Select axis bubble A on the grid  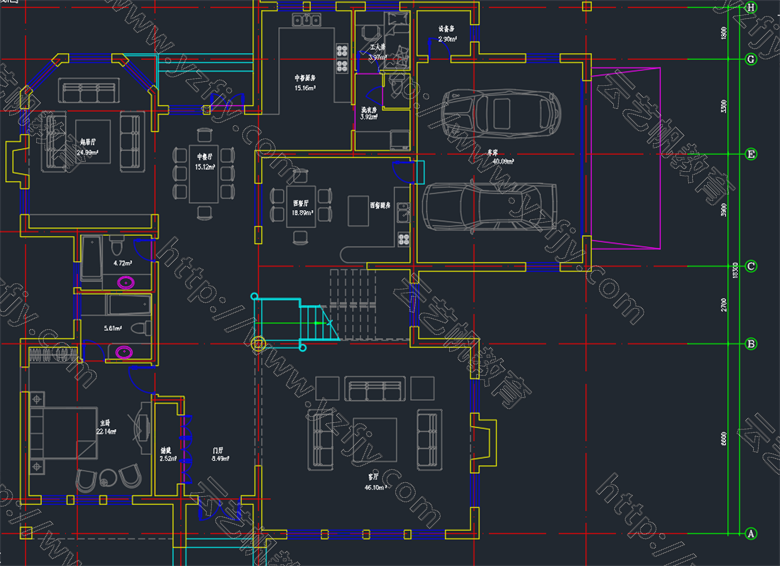[x=751, y=534]
